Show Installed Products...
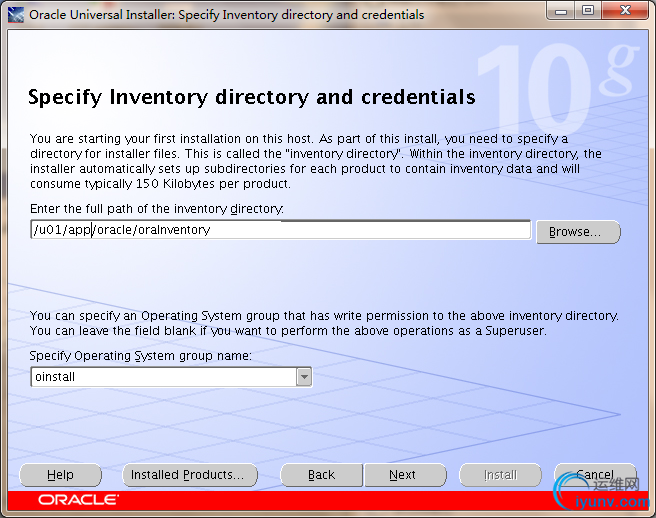The width and height of the screenshot is (656, 518). [190, 475]
